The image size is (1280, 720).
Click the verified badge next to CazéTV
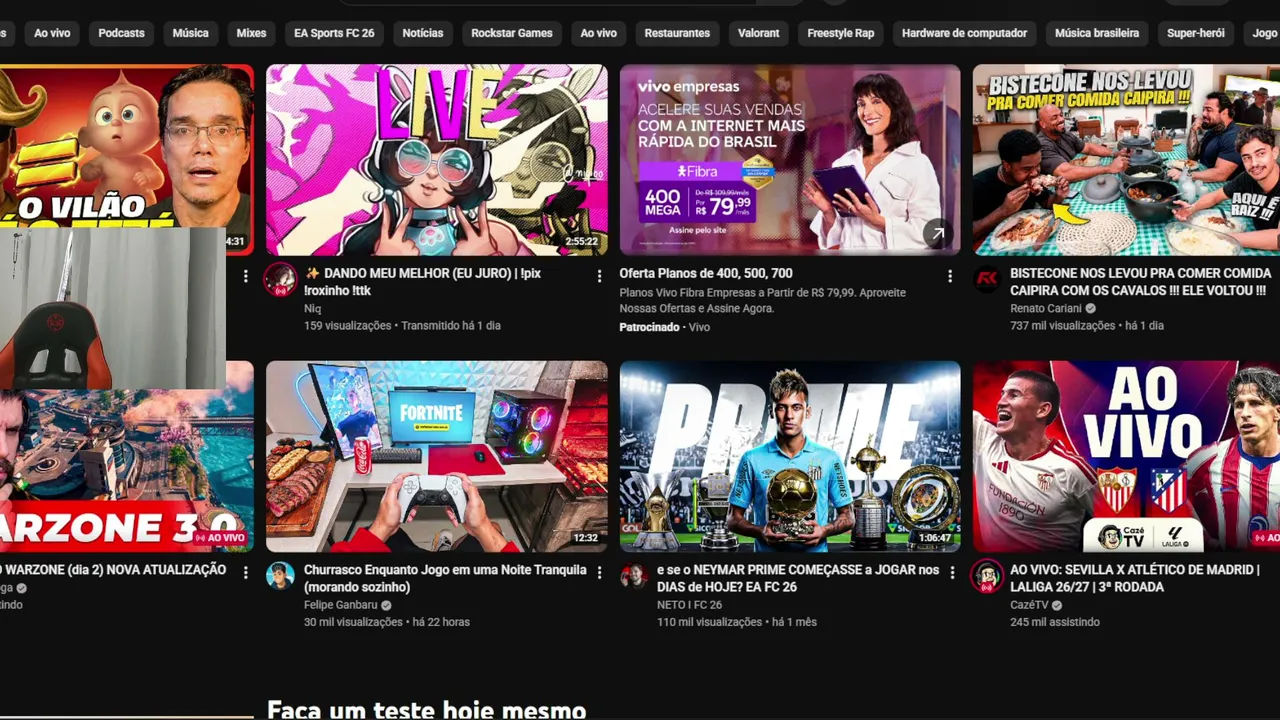pos(1056,605)
